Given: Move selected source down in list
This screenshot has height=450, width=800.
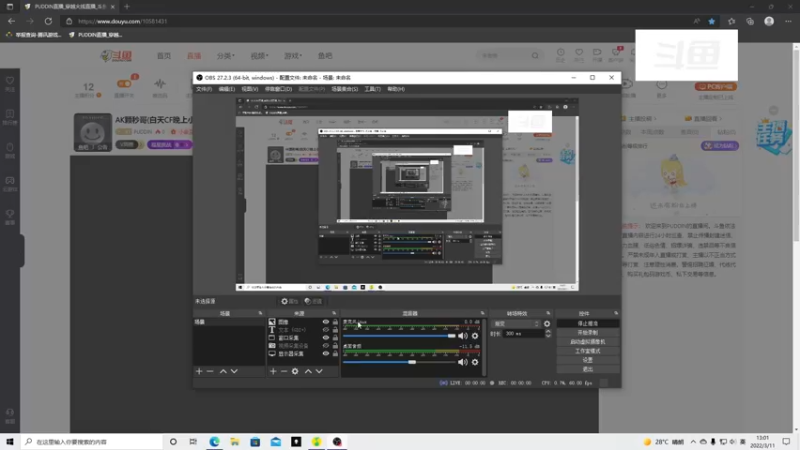Looking at the screenshot, I should click(319, 371).
